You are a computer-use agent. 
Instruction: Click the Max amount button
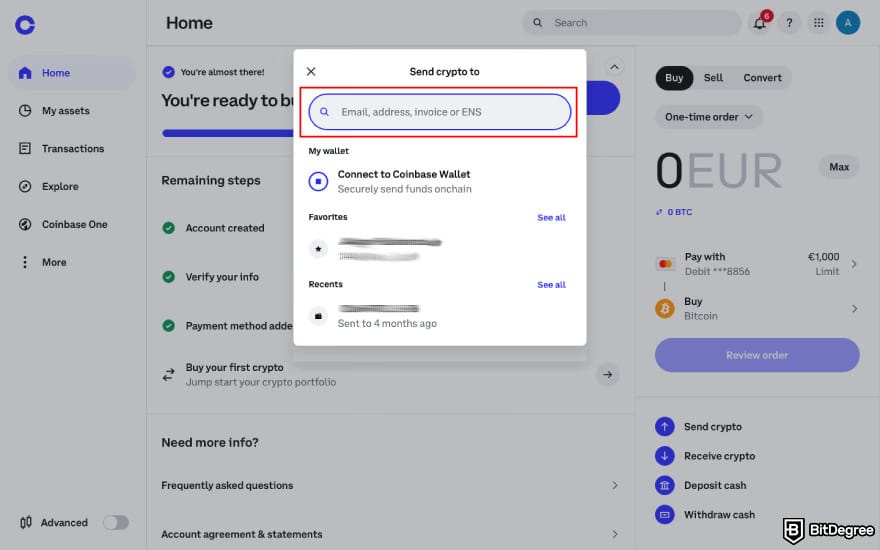(x=838, y=167)
